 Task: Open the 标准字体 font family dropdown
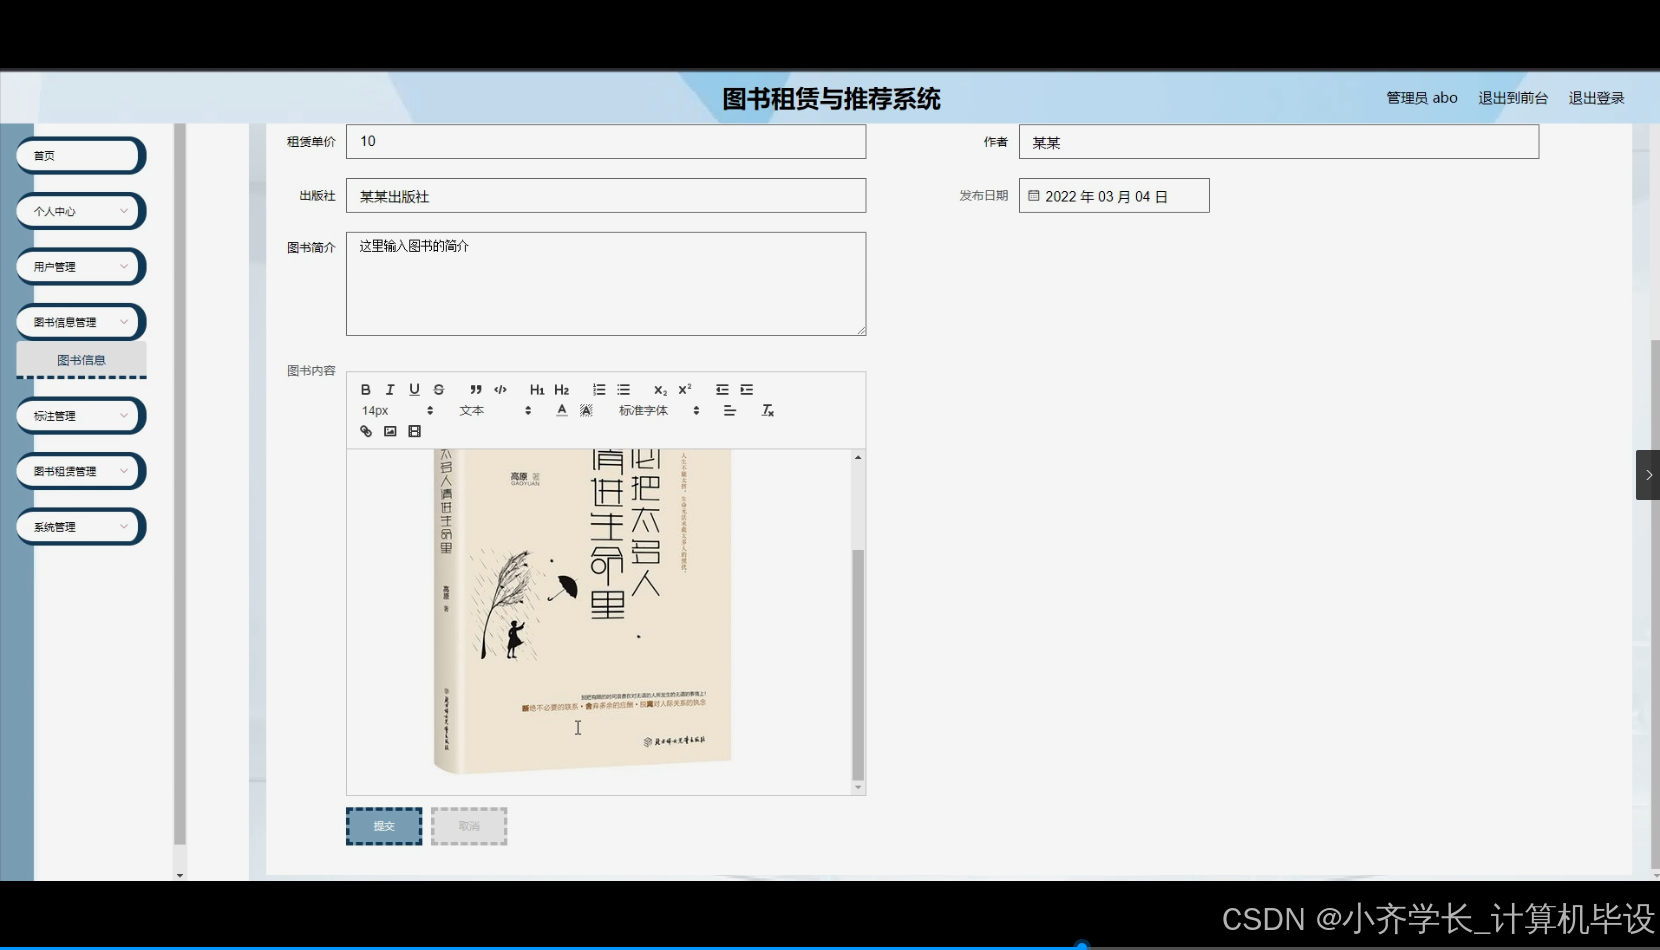659,411
